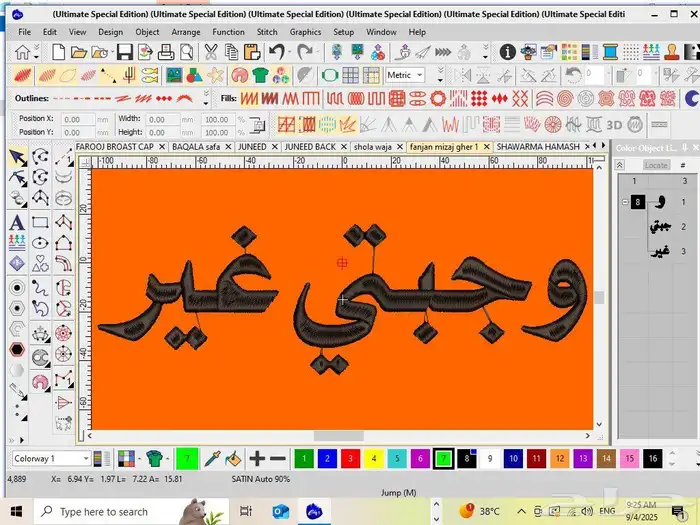Create a new design file
This screenshot has width=700, height=525.
click(x=58, y=52)
